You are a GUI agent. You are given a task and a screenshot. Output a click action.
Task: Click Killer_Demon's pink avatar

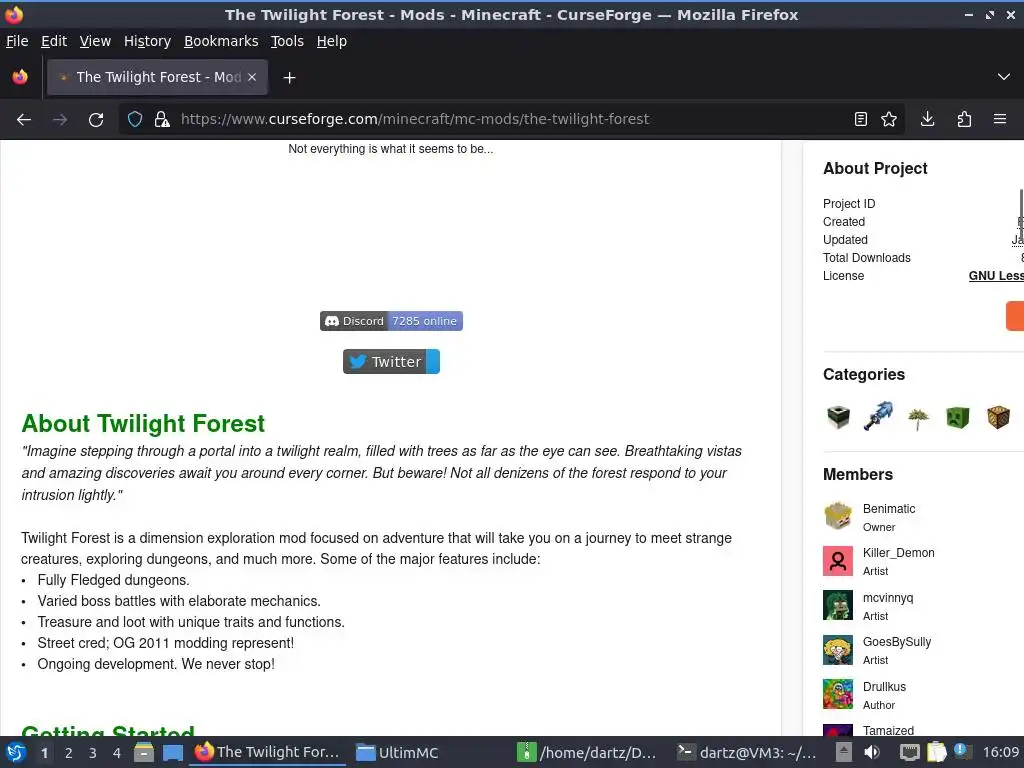click(x=838, y=561)
